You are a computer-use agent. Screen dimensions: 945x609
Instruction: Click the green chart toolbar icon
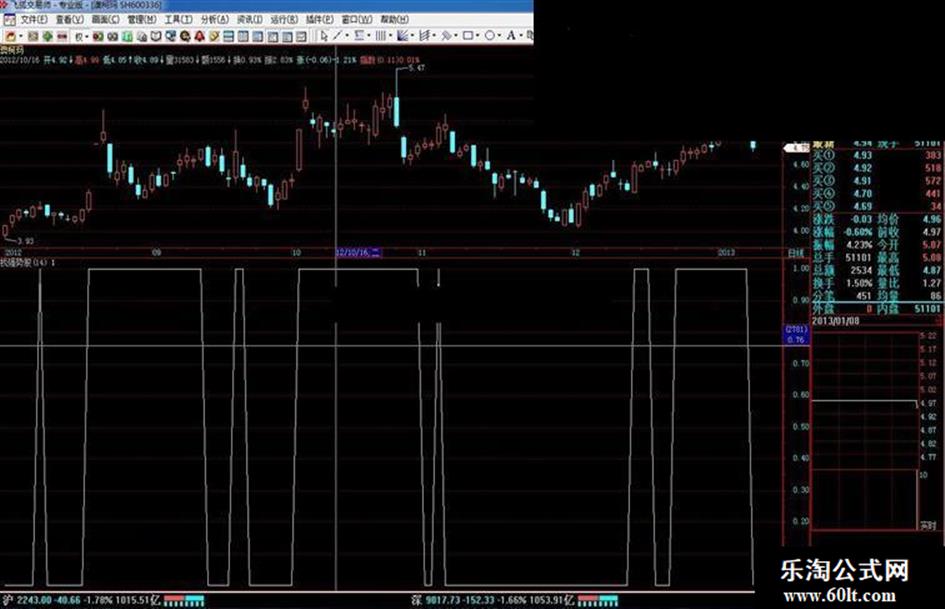(x=127, y=37)
